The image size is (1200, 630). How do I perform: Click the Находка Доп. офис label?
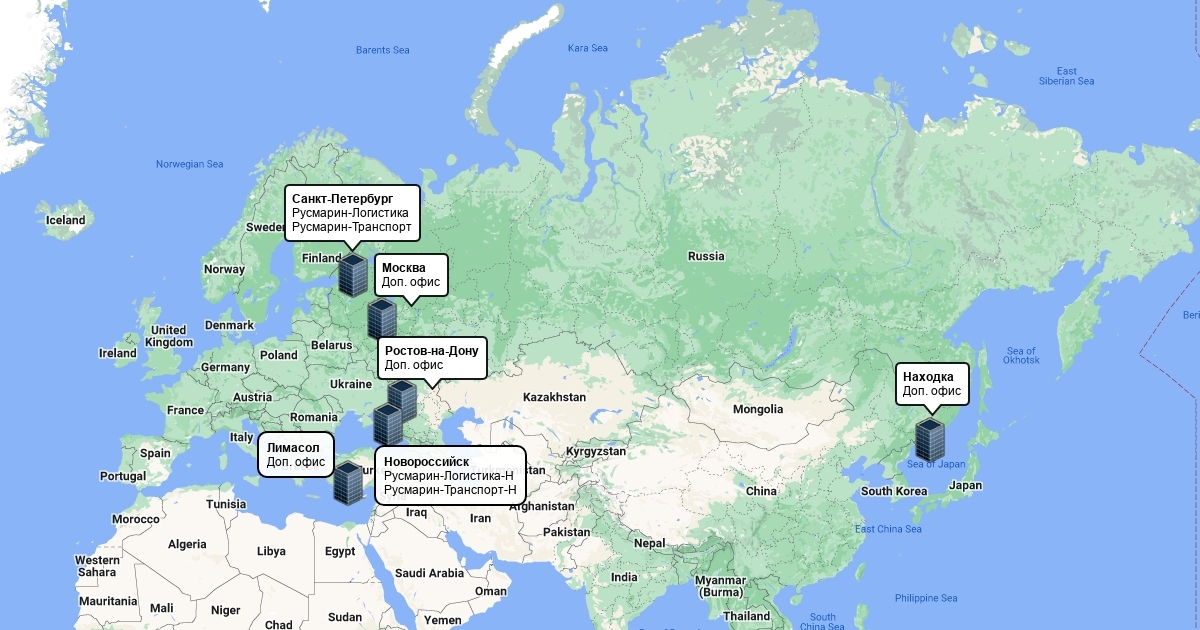[x=932, y=383]
